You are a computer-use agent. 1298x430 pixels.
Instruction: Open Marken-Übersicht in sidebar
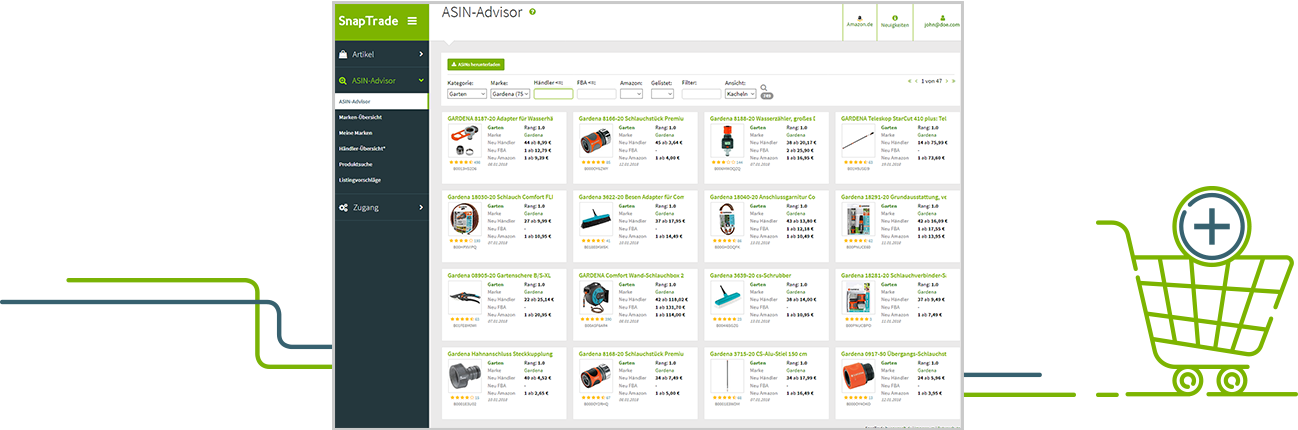click(360, 117)
